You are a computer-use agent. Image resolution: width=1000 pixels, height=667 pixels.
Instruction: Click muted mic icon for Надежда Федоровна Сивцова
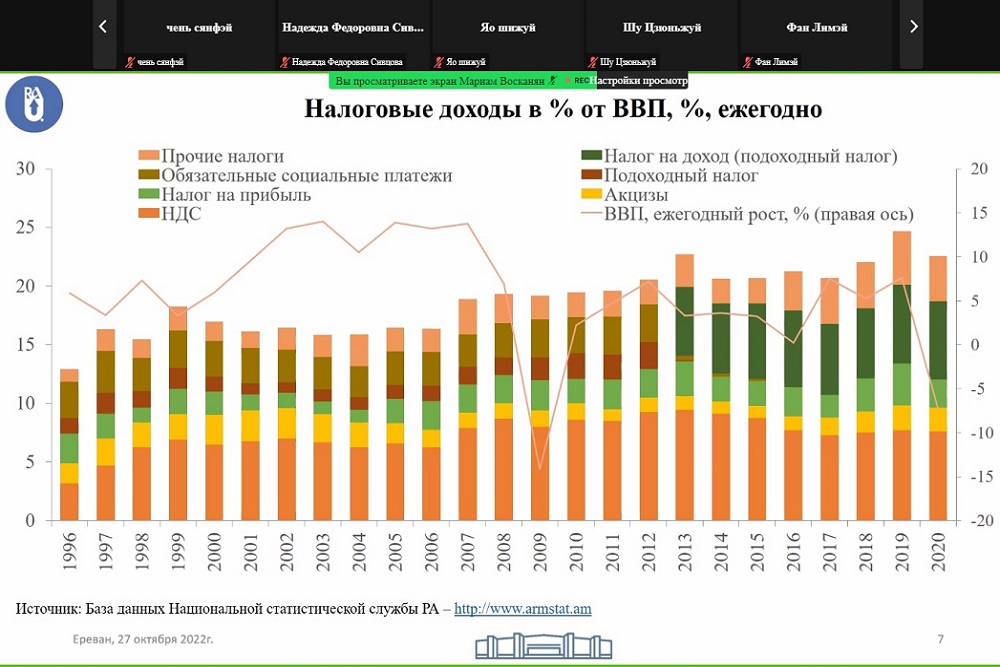[284, 62]
